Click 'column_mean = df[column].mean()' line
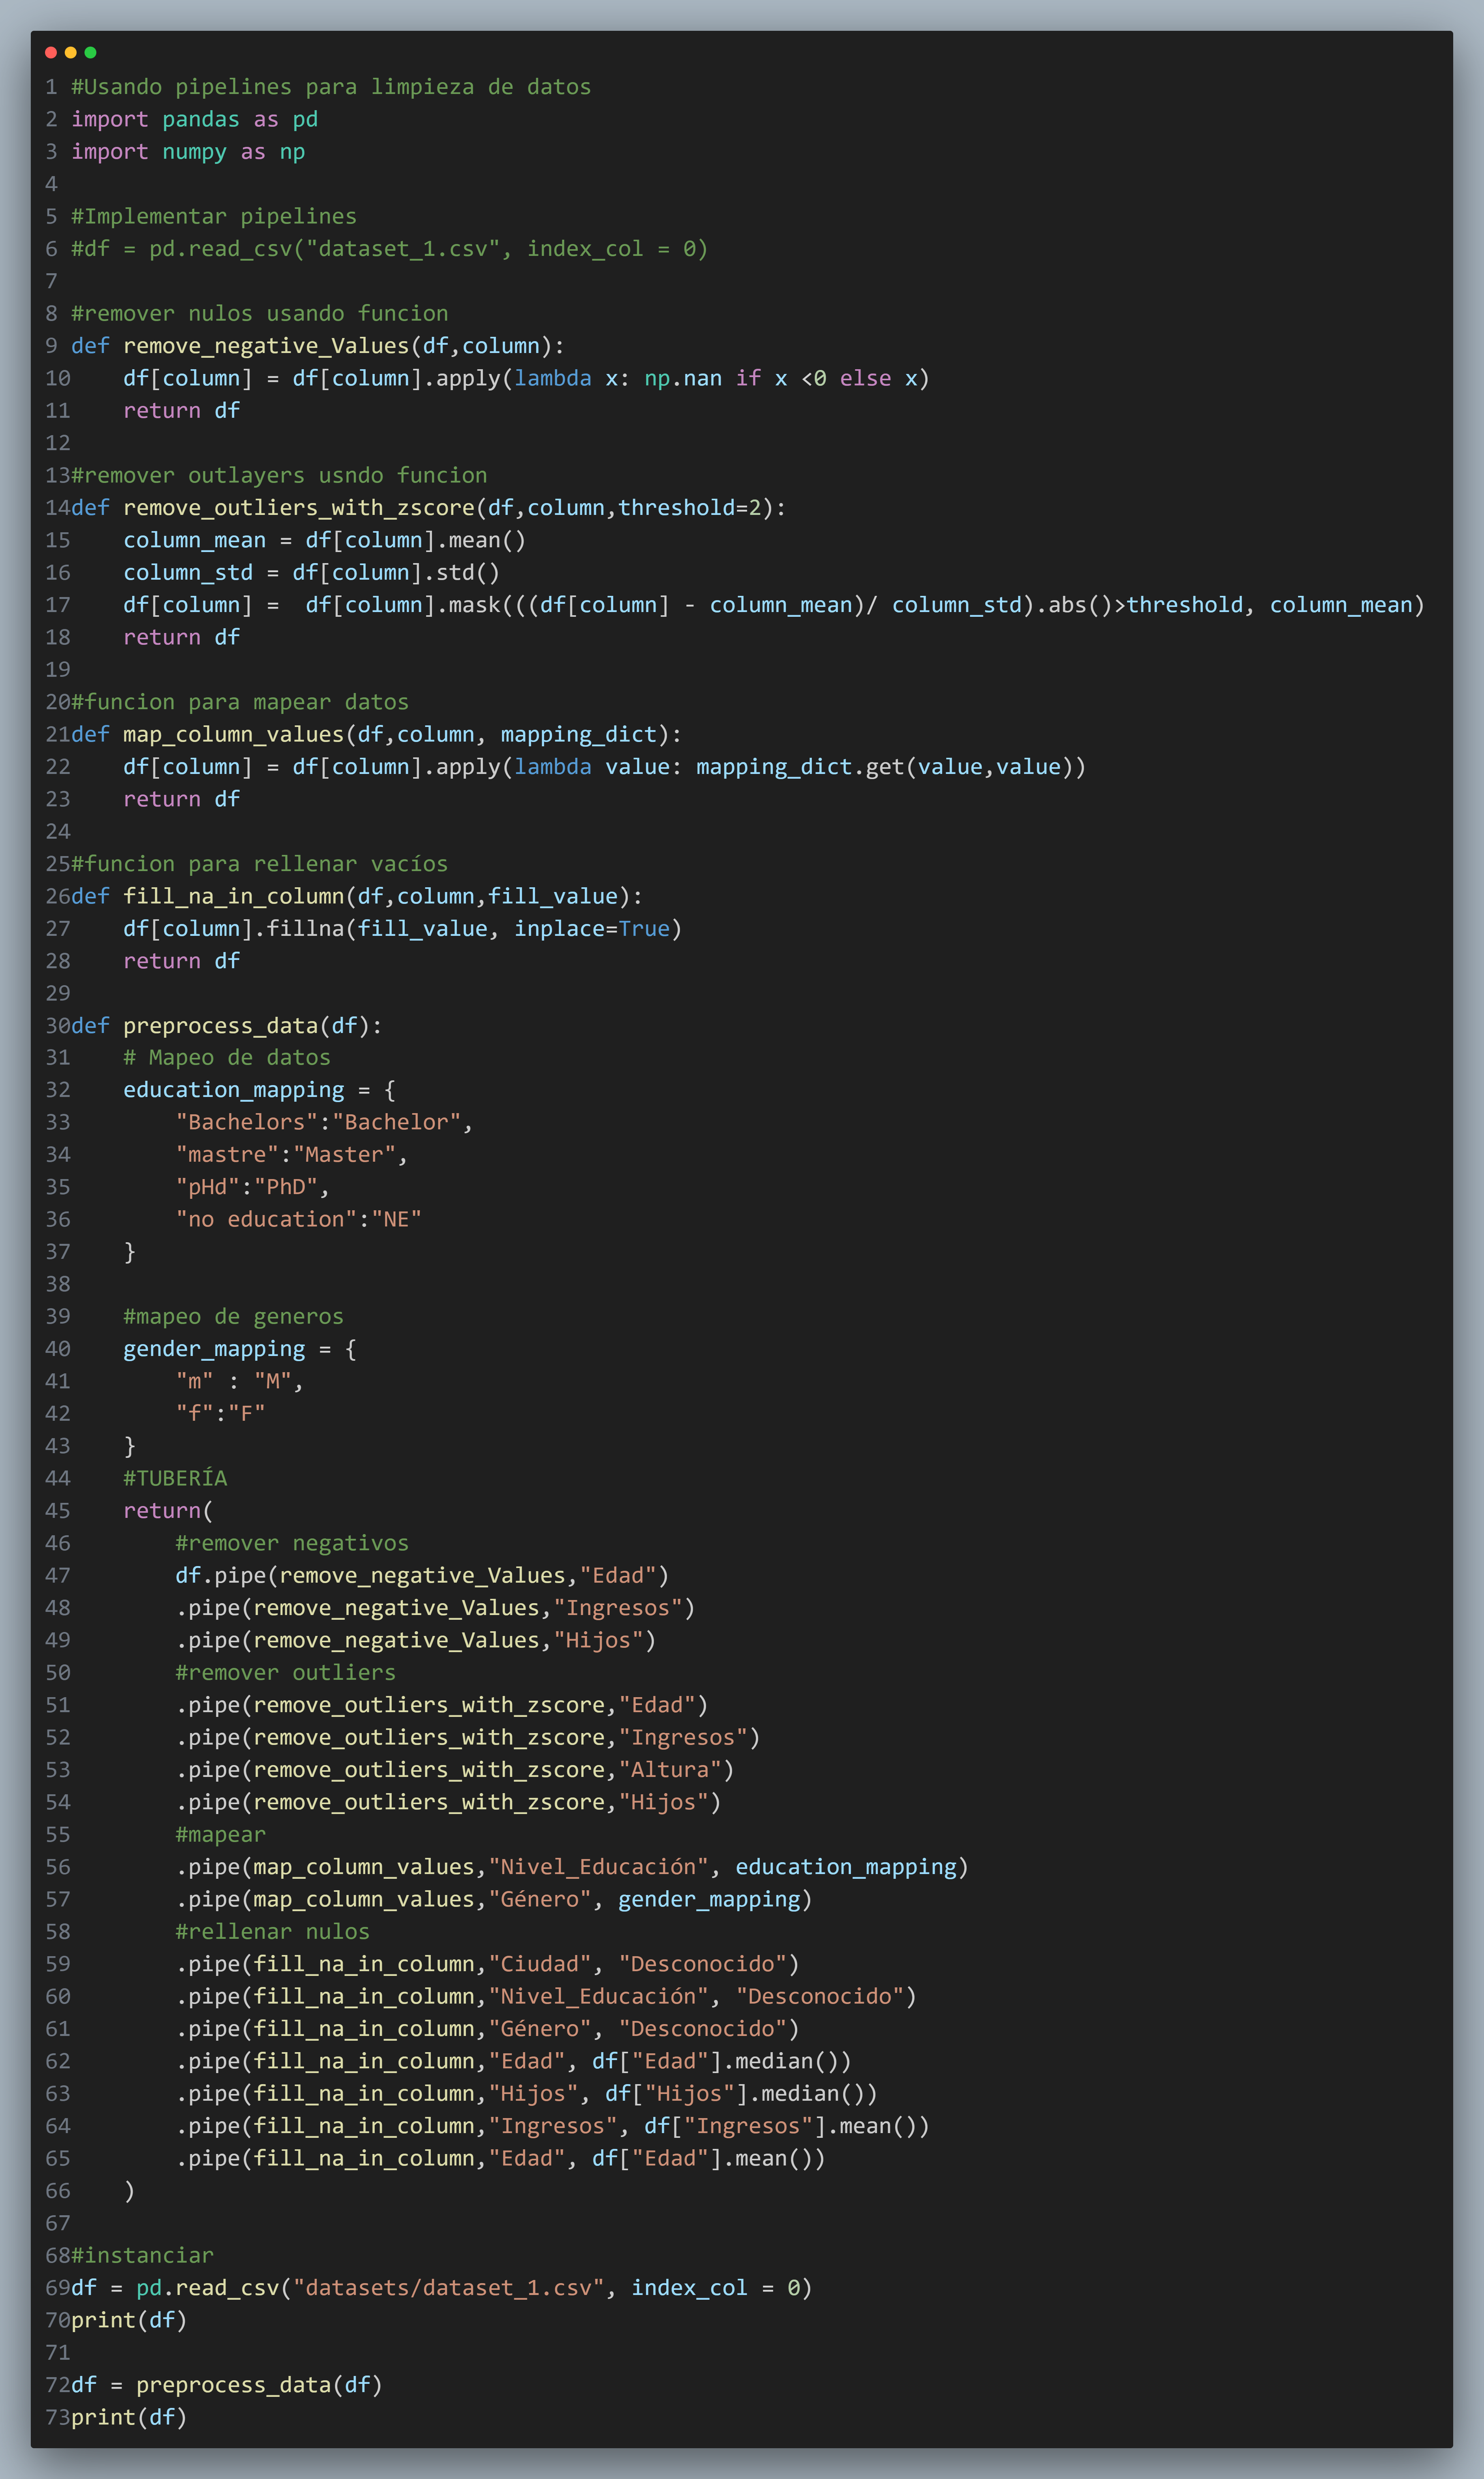Image resolution: width=1484 pixels, height=2479 pixels. pos(325,540)
